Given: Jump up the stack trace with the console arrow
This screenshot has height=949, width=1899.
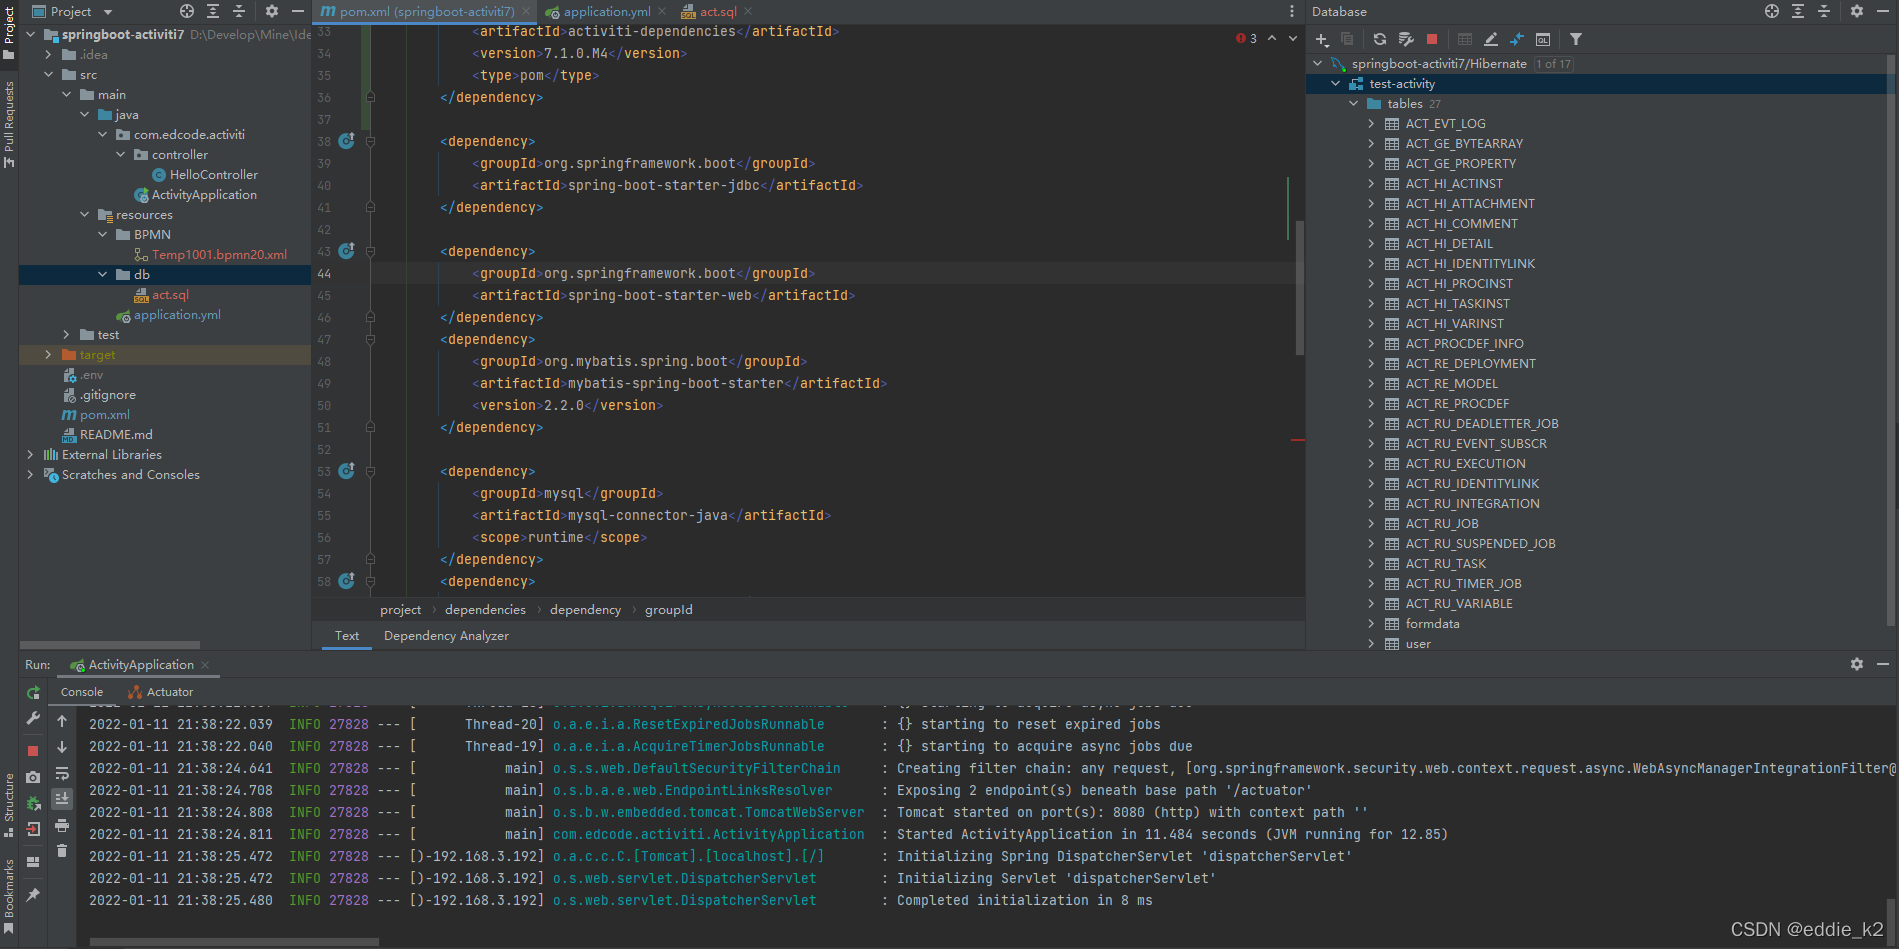Looking at the screenshot, I should [62, 721].
